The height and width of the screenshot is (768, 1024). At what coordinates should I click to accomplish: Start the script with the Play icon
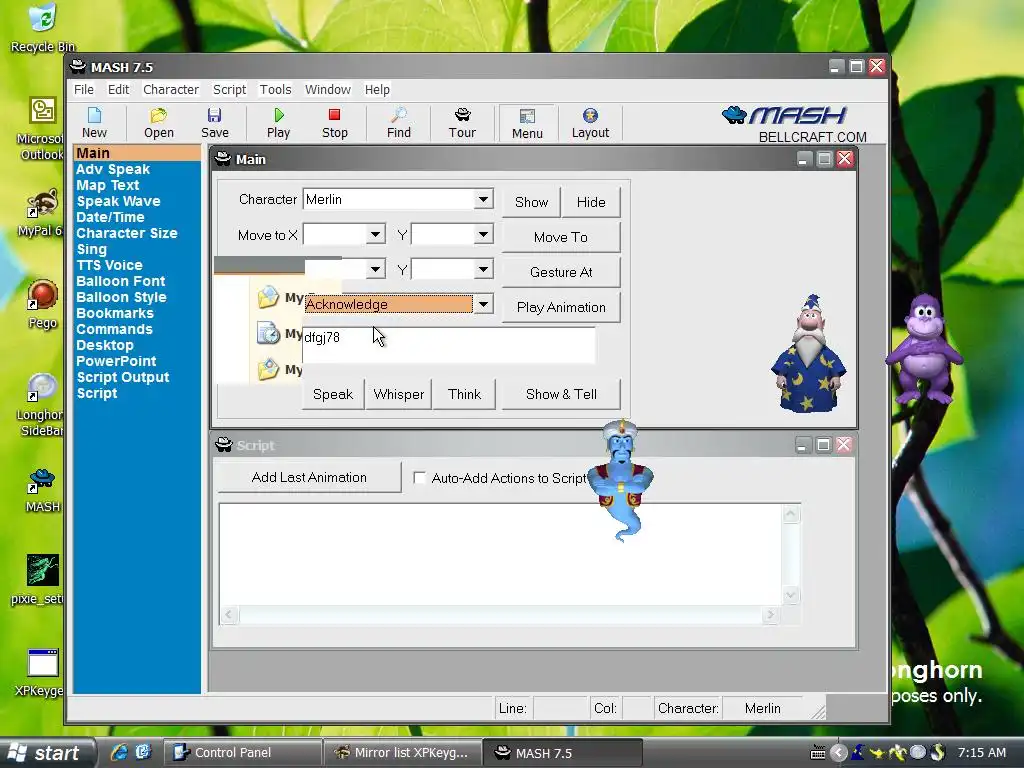click(x=278, y=123)
